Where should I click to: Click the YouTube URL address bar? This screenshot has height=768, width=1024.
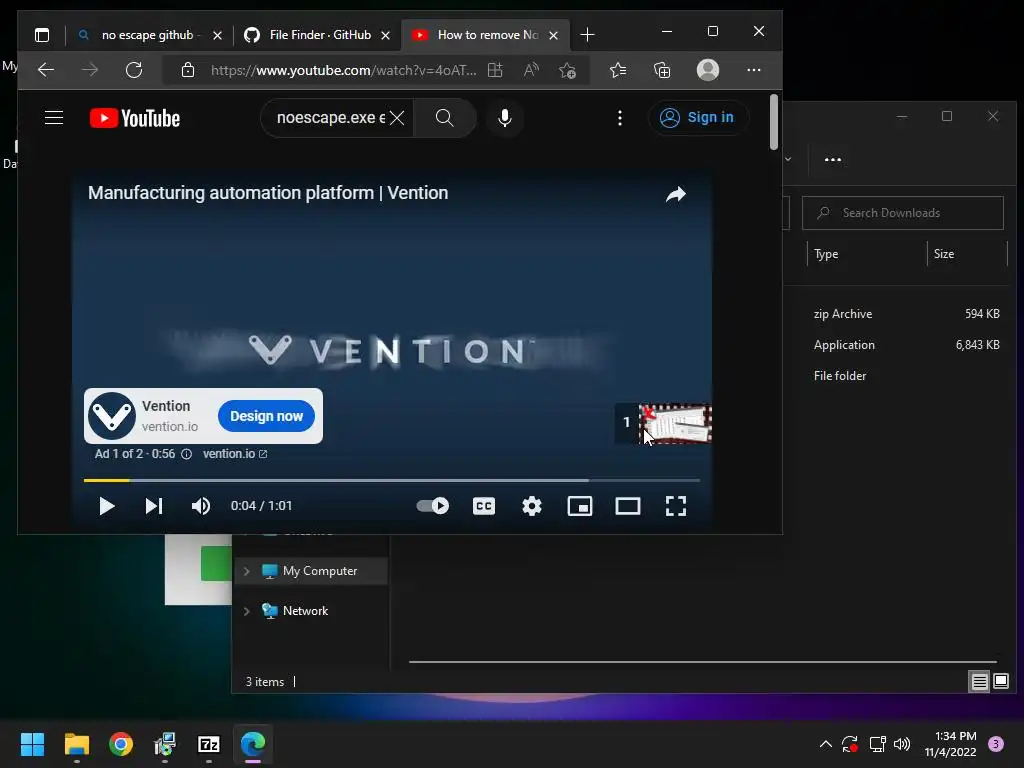tap(344, 70)
